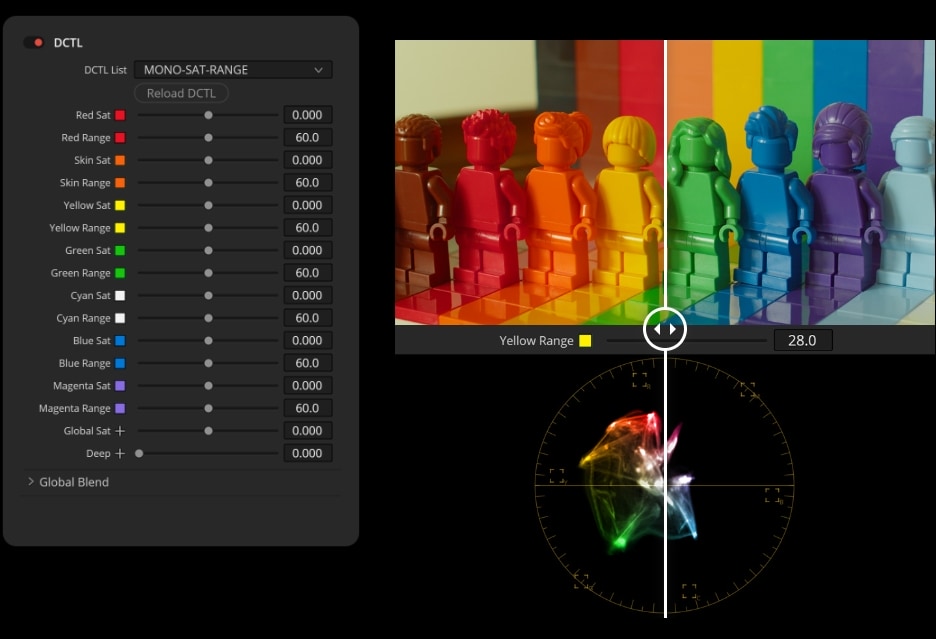Click the green swatch beside Green Range
The width and height of the screenshot is (936, 639).
coord(120,273)
